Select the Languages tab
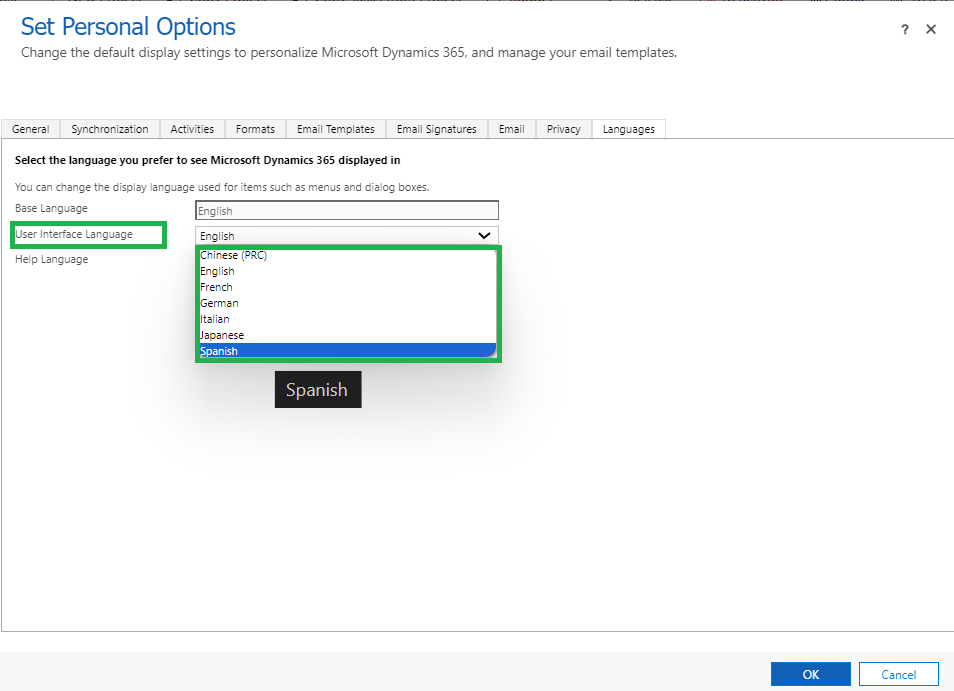Viewport: 954px width, 691px height. point(628,129)
